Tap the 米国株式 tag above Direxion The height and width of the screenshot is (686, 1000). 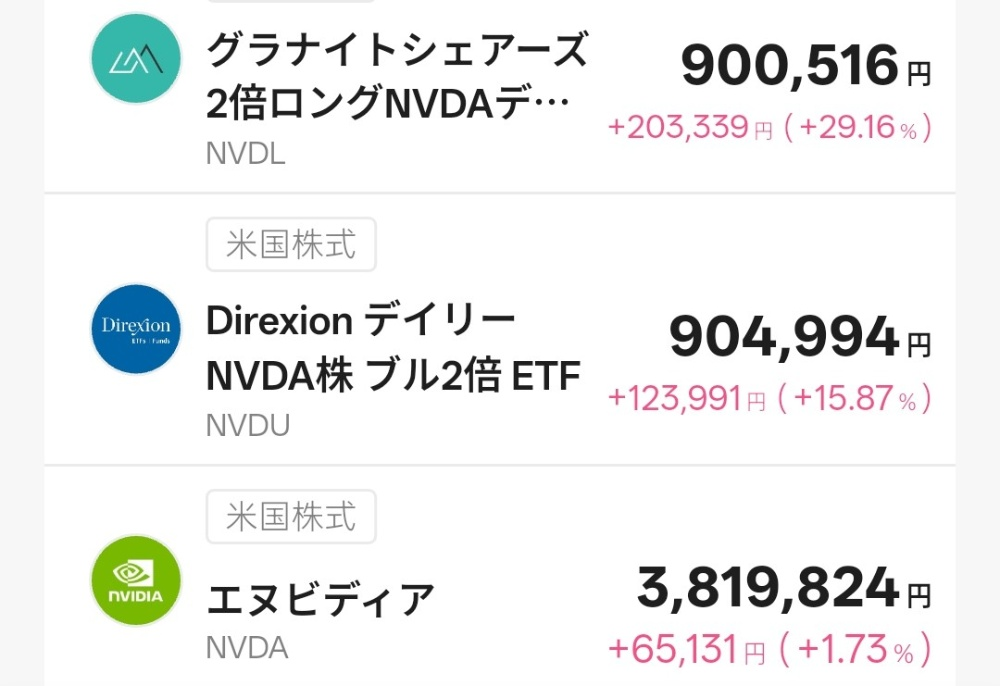click(291, 245)
